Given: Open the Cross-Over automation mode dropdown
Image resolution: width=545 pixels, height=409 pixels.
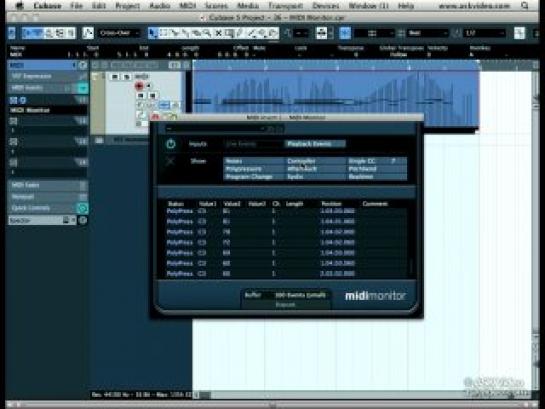Looking at the screenshot, I should click(119, 33).
